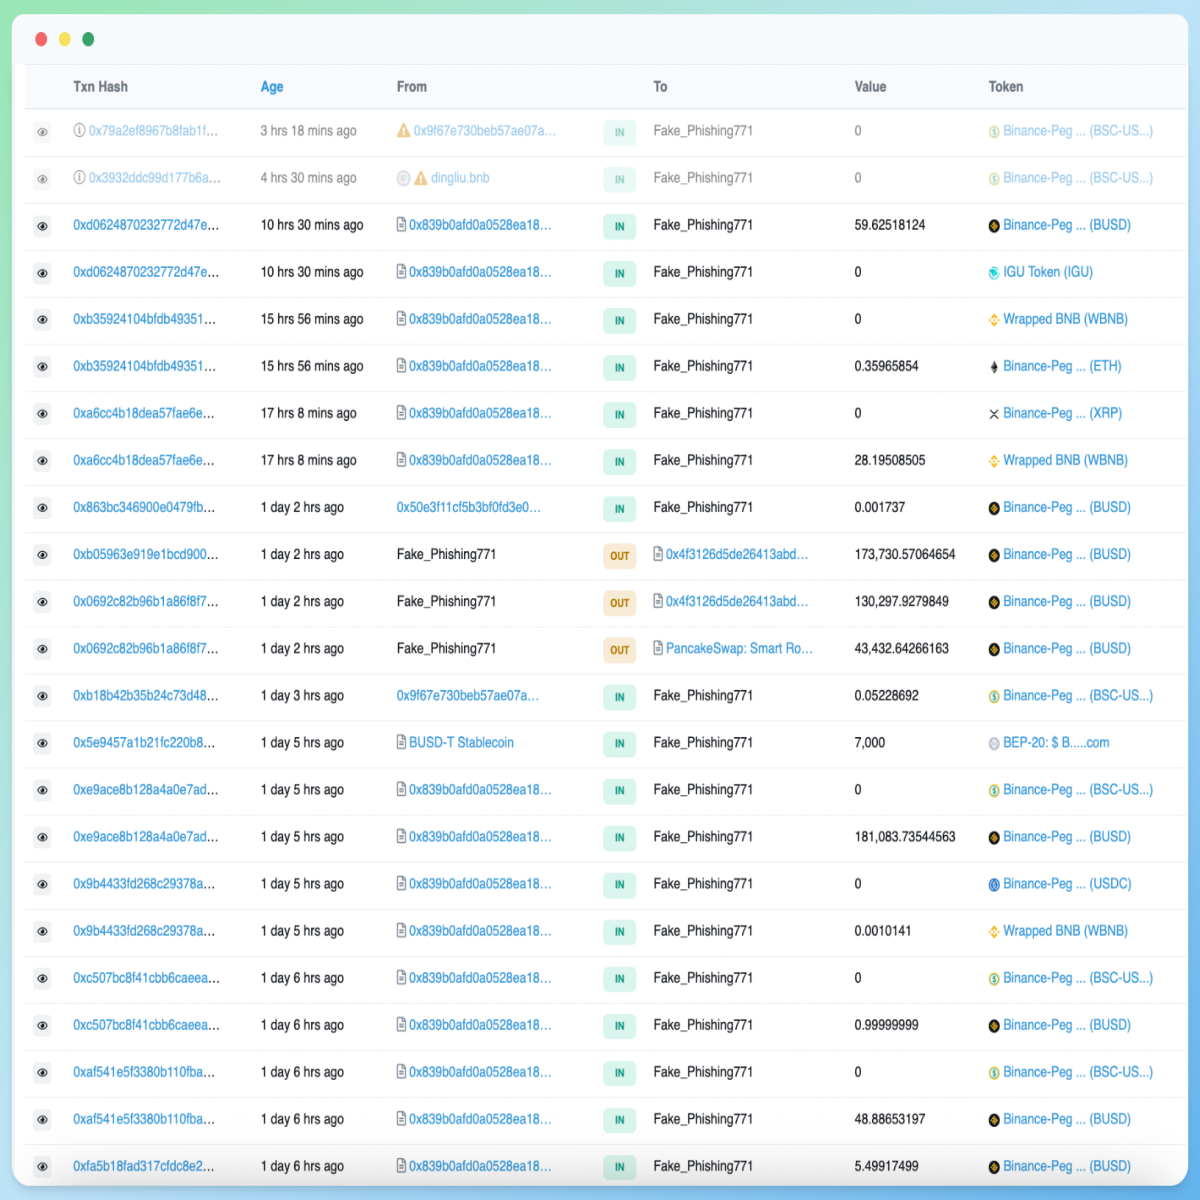Select age text '4 hrs 30 mins ago'
This screenshot has width=1200, height=1200.
click(308, 177)
